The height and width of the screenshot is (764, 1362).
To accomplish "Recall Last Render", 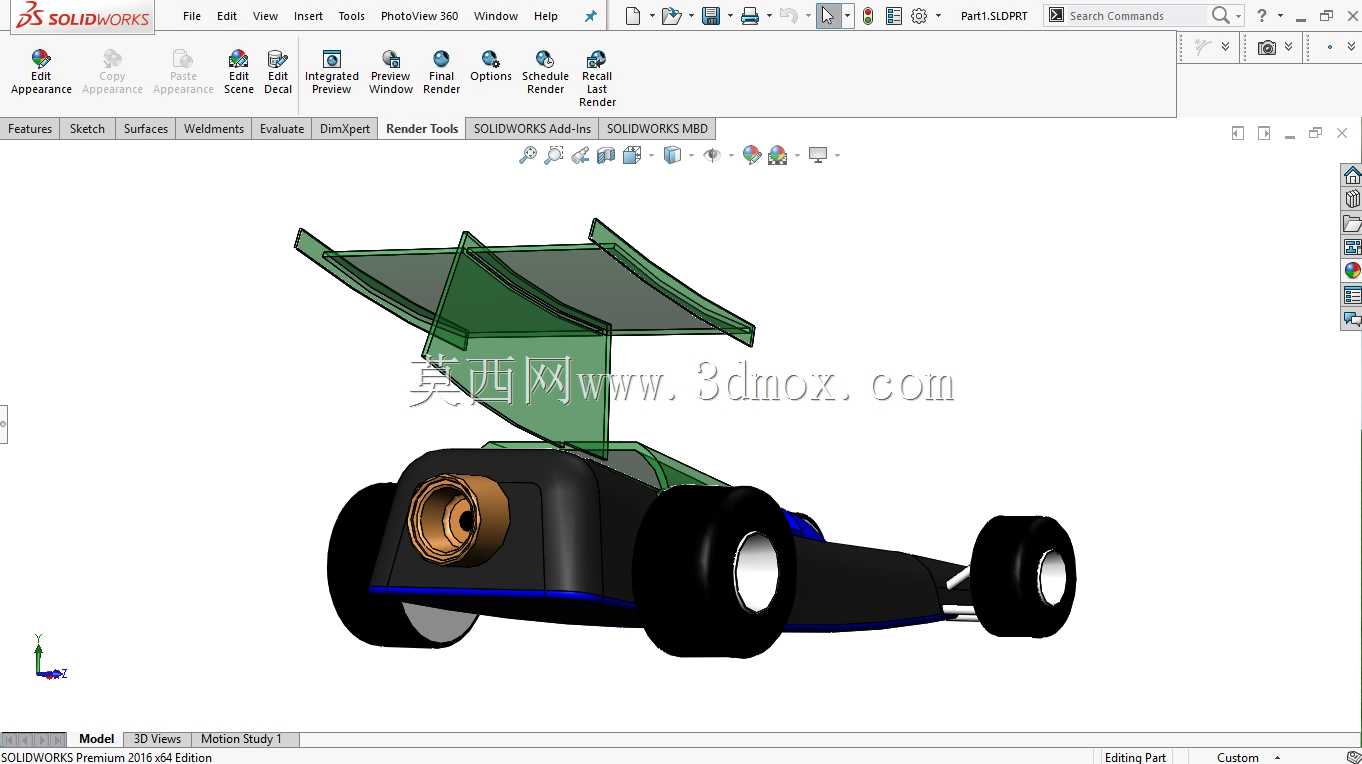I will [597, 78].
